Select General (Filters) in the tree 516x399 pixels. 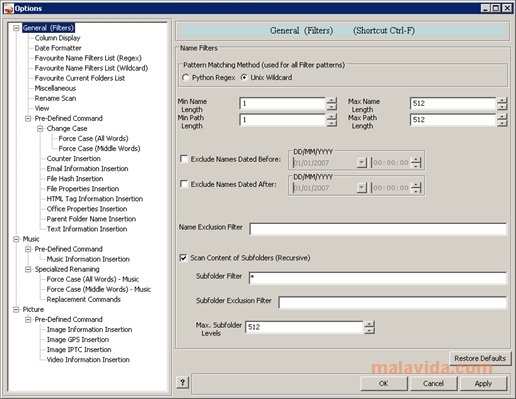pos(48,28)
